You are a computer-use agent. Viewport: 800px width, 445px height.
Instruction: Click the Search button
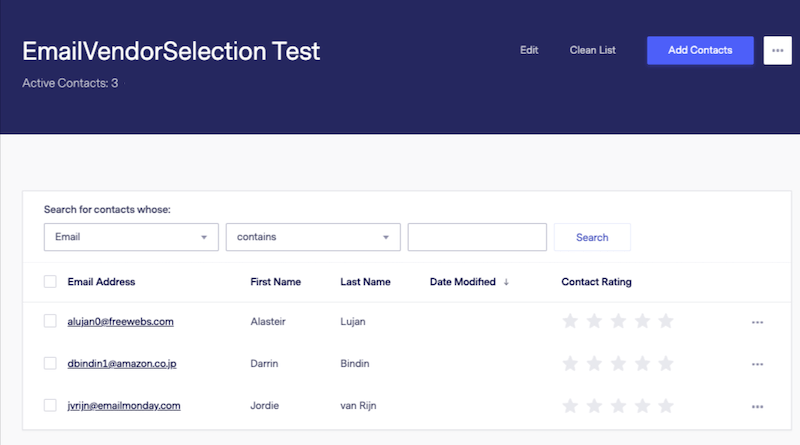click(592, 237)
